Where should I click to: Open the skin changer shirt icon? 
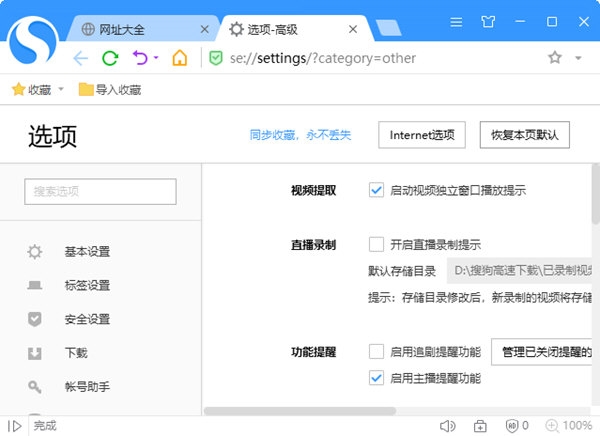pos(487,21)
